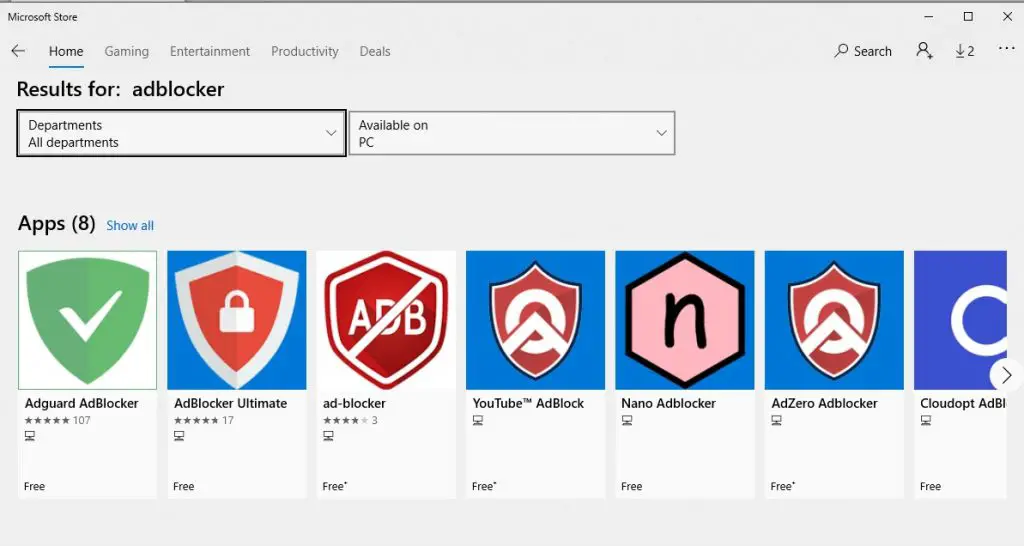
Task: Click the Free price under Nano Adblocker
Action: (x=632, y=487)
